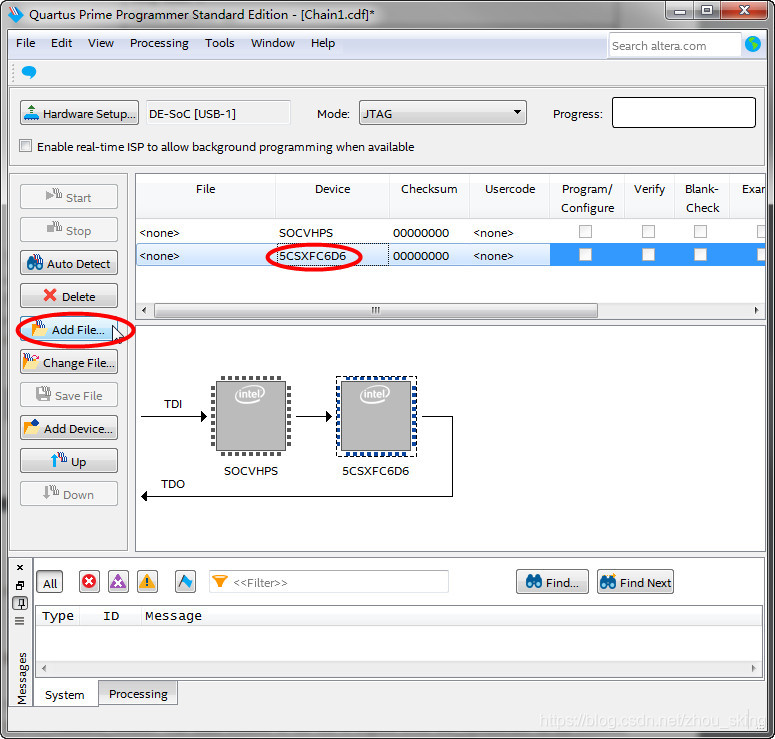
Task: Check Program/Configure for SOCVHPS row
Action: [585, 231]
